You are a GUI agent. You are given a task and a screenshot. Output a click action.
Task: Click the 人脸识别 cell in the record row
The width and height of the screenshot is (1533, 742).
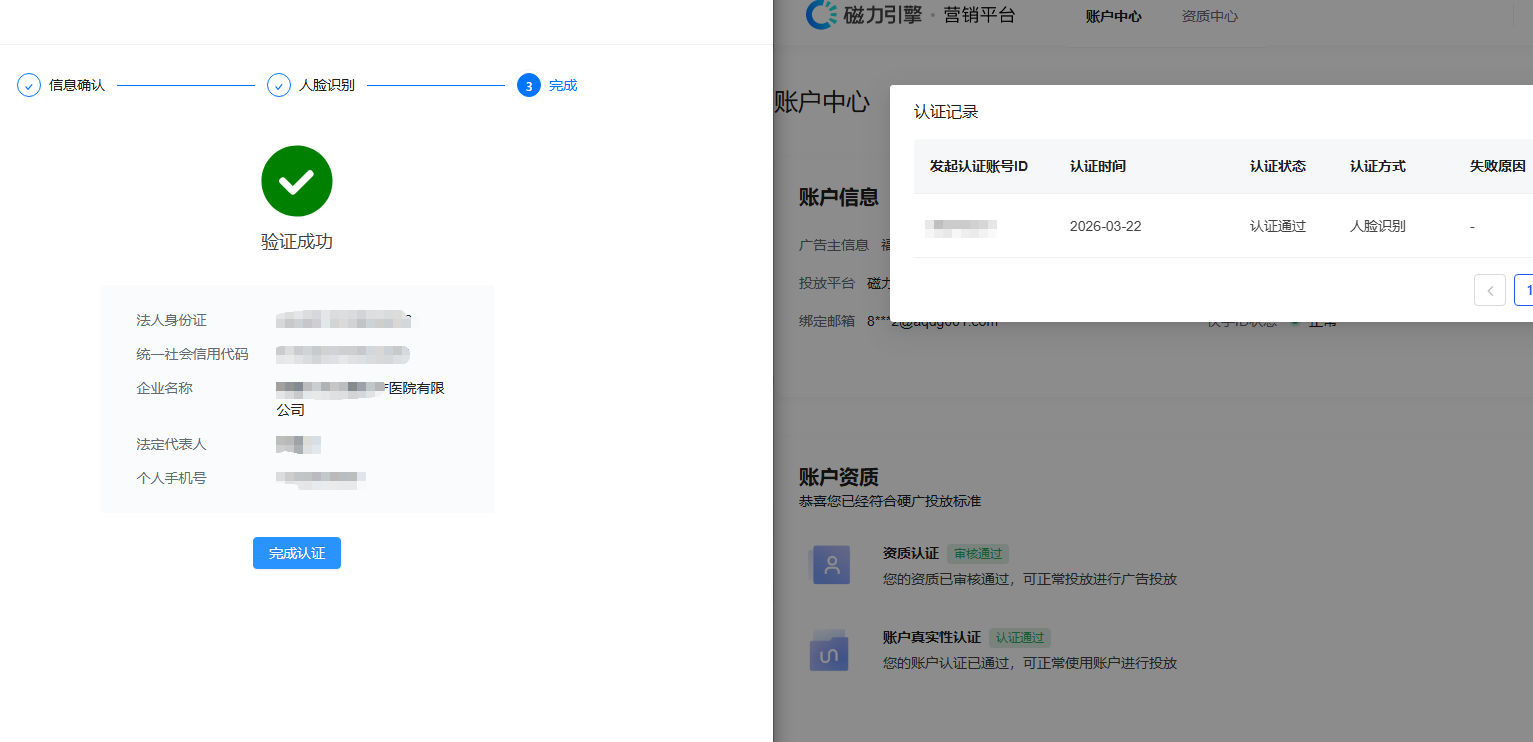(x=1378, y=226)
